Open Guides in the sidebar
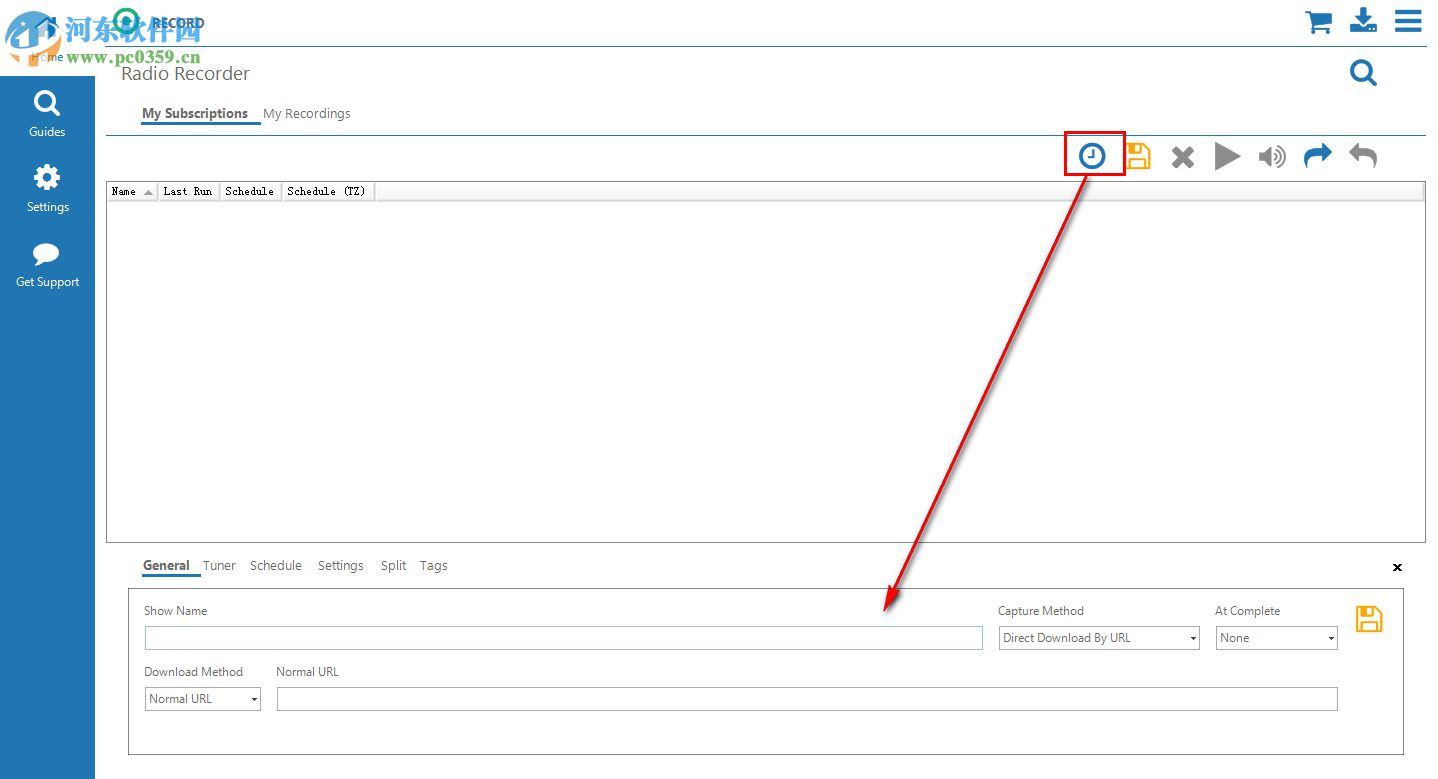Viewport: 1438px width, 779px height. click(47, 114)
